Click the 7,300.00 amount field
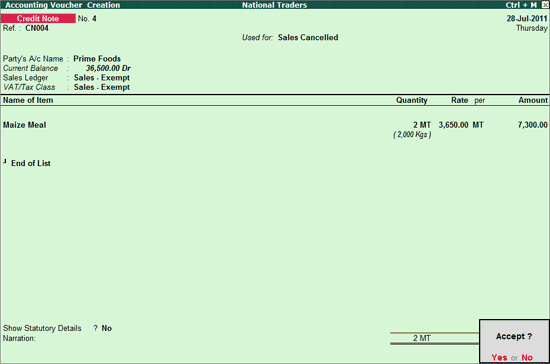Image resolution: width=550 pixels, height=364 pixels. (x=532, y=125)
